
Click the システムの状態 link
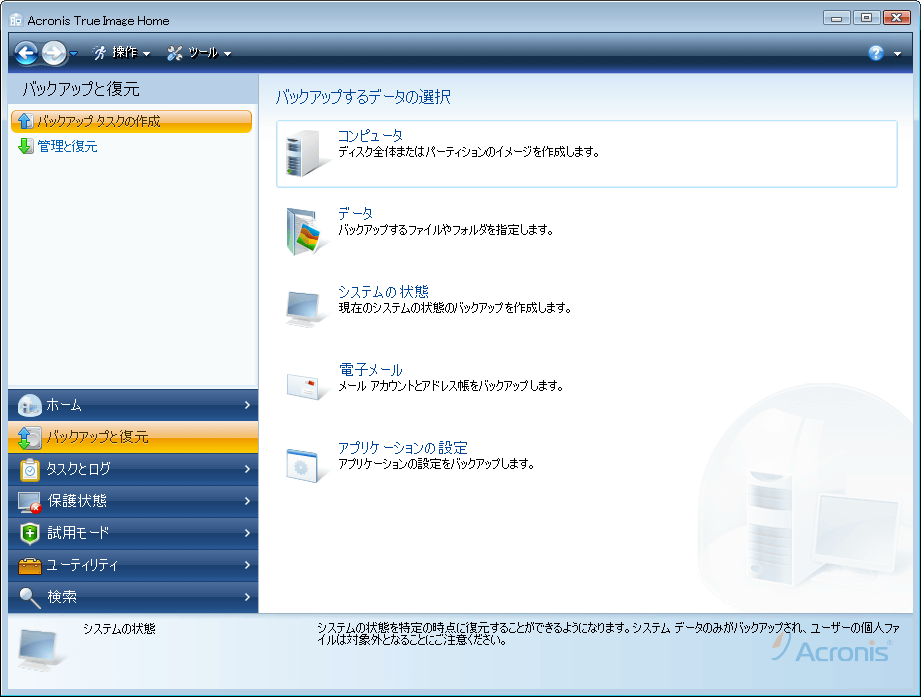(x=384, y=291)
